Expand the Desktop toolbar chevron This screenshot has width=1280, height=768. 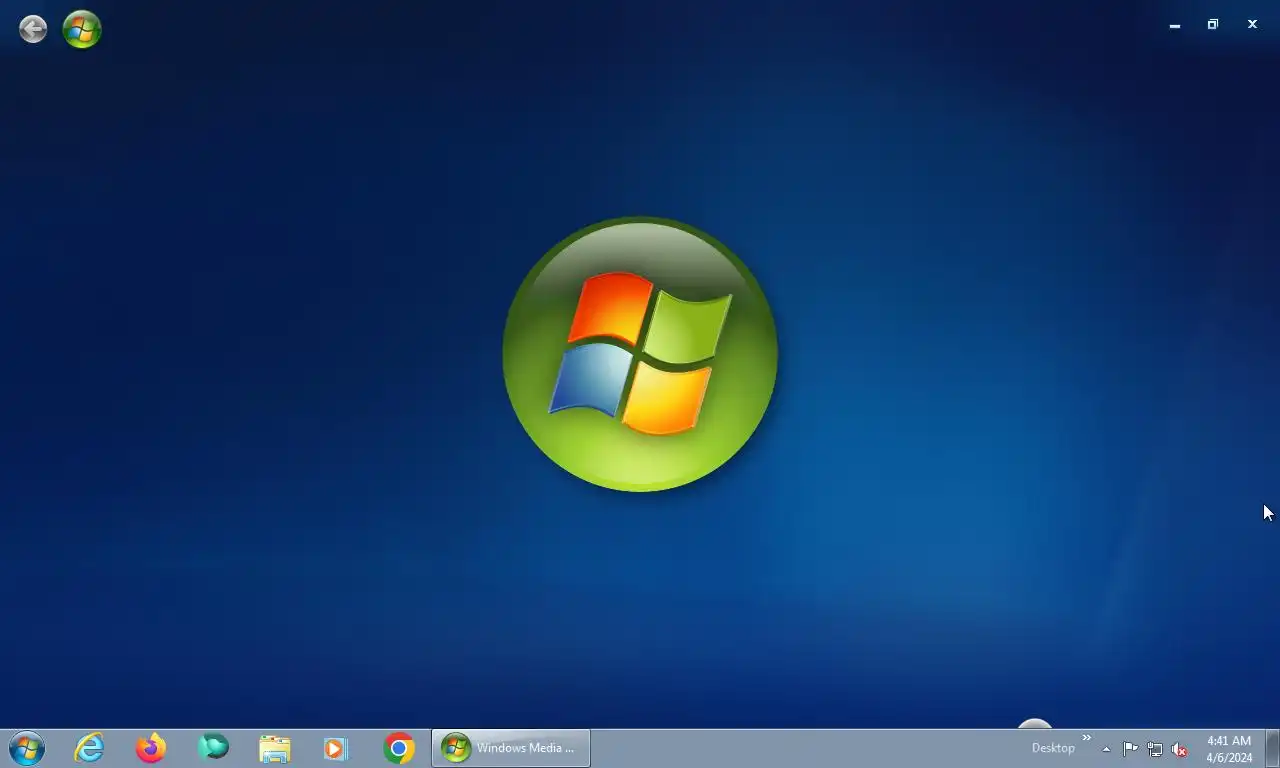[x=1086, y=738]
